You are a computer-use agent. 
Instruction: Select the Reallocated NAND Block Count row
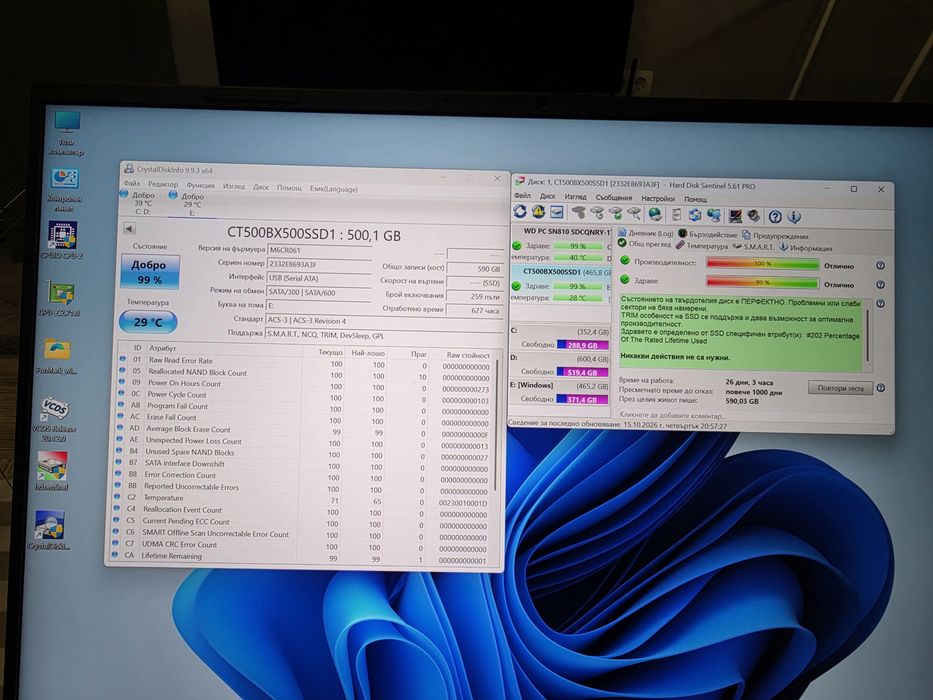pos(305,373)
